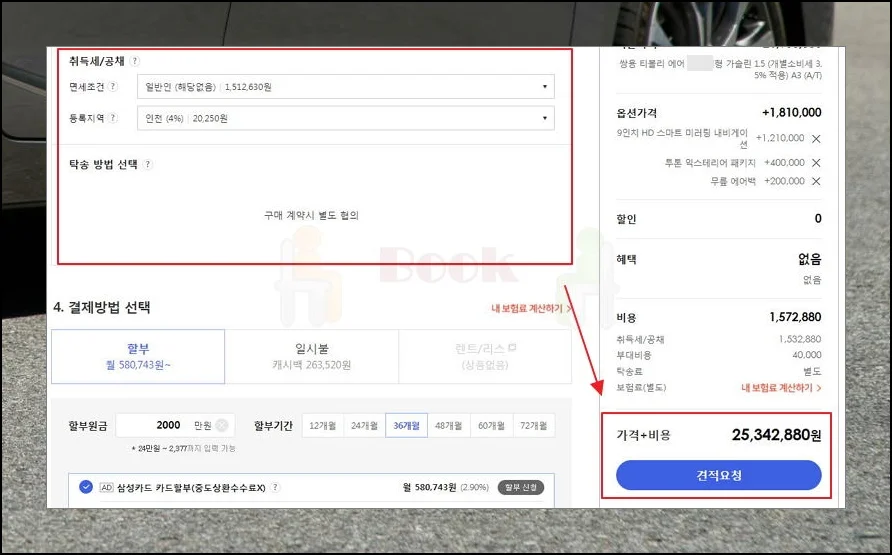
Task: Select 일시불 payment tab
Action: click(x=312, y=357)
